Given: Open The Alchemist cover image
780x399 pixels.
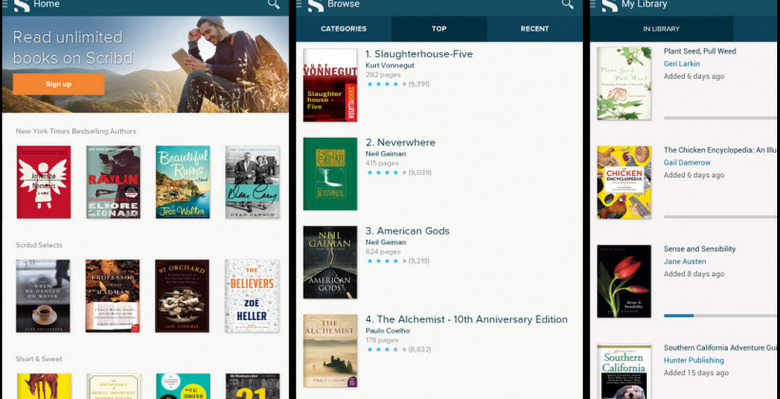Looking at the screenshot, I should coord(330,351).
